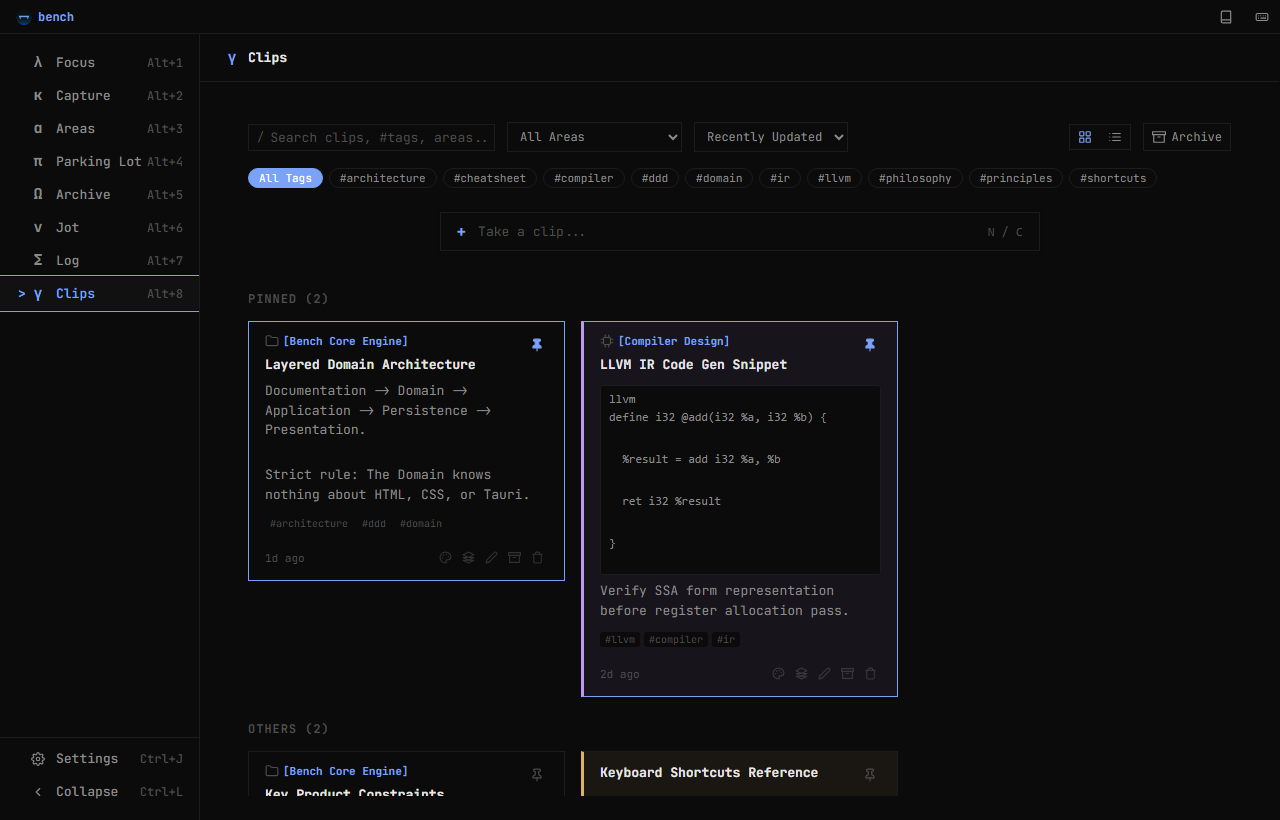Screen dimensions: 1280x820
Task: Archive the LLVM IR Code Gen Snippet clip
Action: coord(847,674)
